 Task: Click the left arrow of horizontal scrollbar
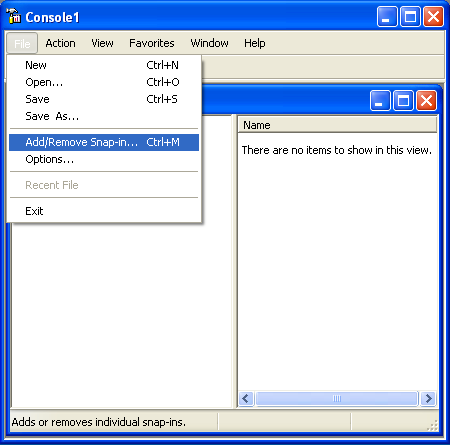click(246, 398)
